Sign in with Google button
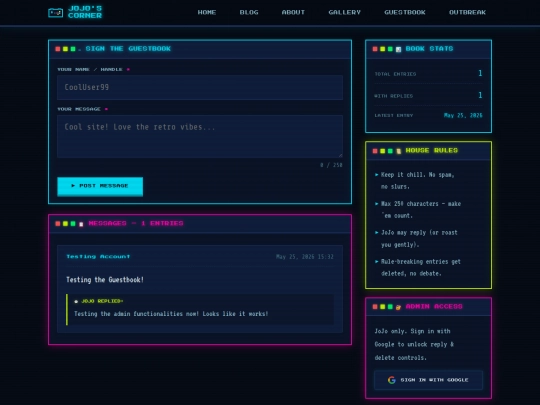The width and height of the screenshot is (540, 405). tap(428, 380)
